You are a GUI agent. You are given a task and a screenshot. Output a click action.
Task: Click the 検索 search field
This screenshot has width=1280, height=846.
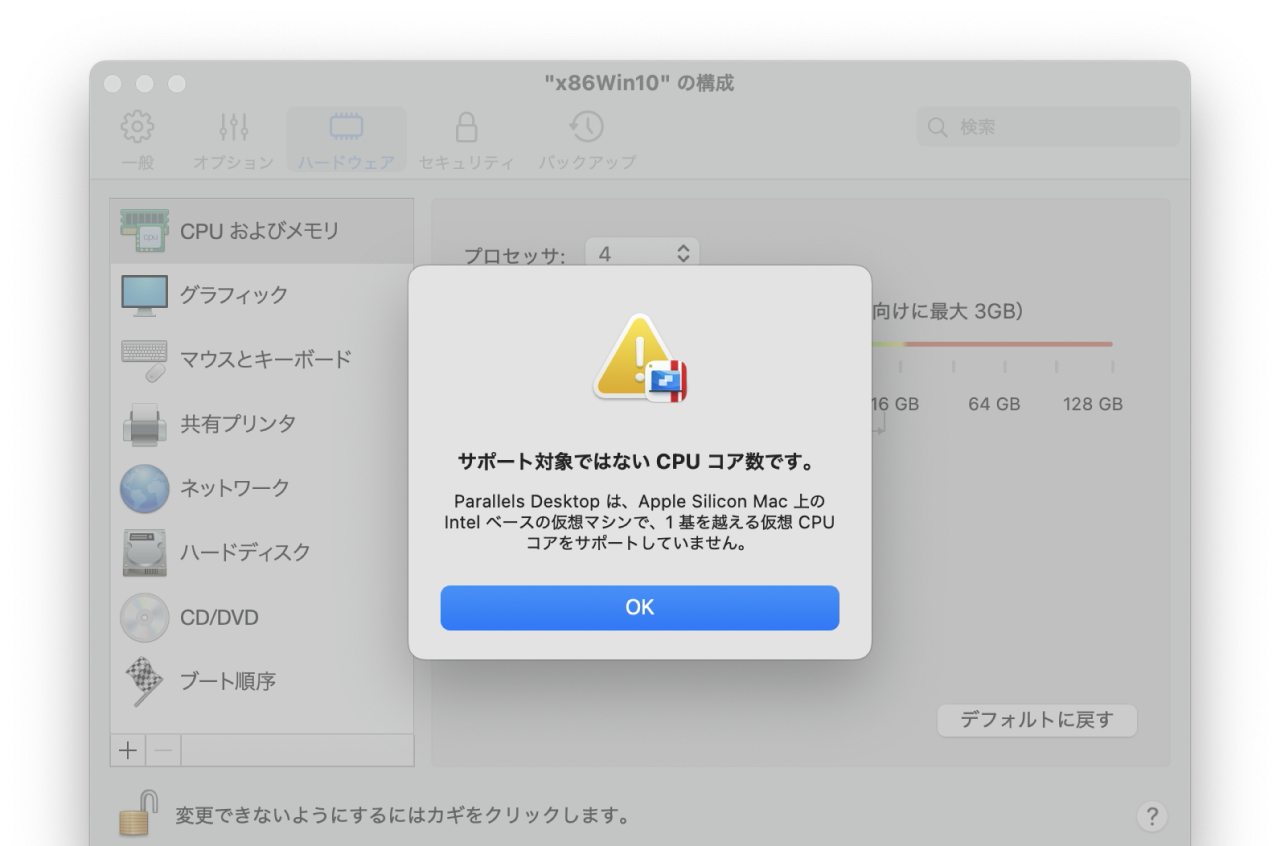(x=1048, y=127)
